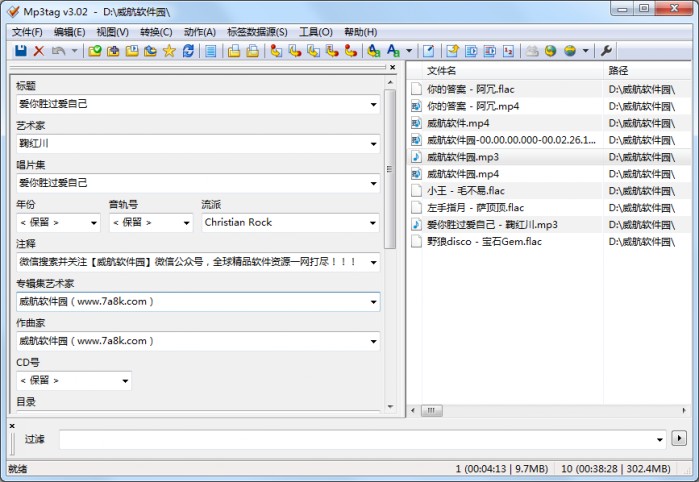Open the 文件(F) menu
Screen dimensions: 699x482
click(x=27, y=32)
